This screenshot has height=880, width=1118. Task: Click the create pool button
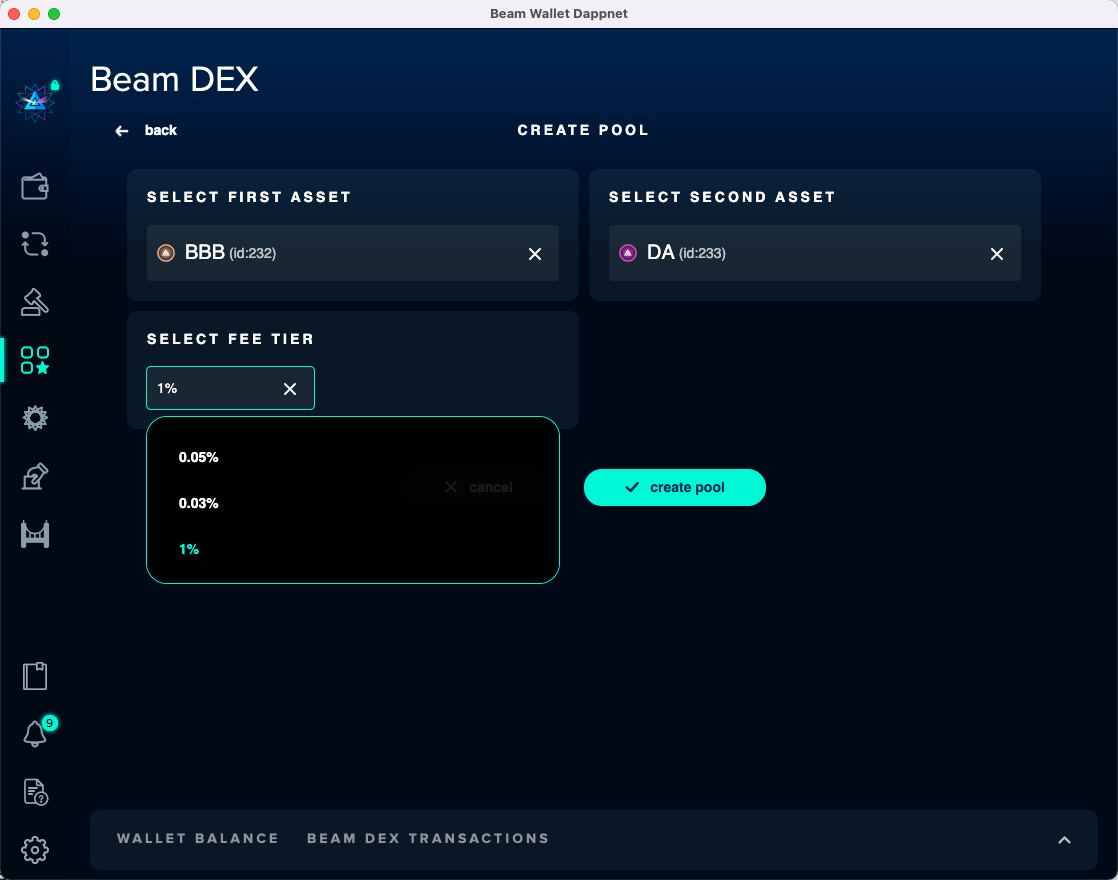coord(675,487)
